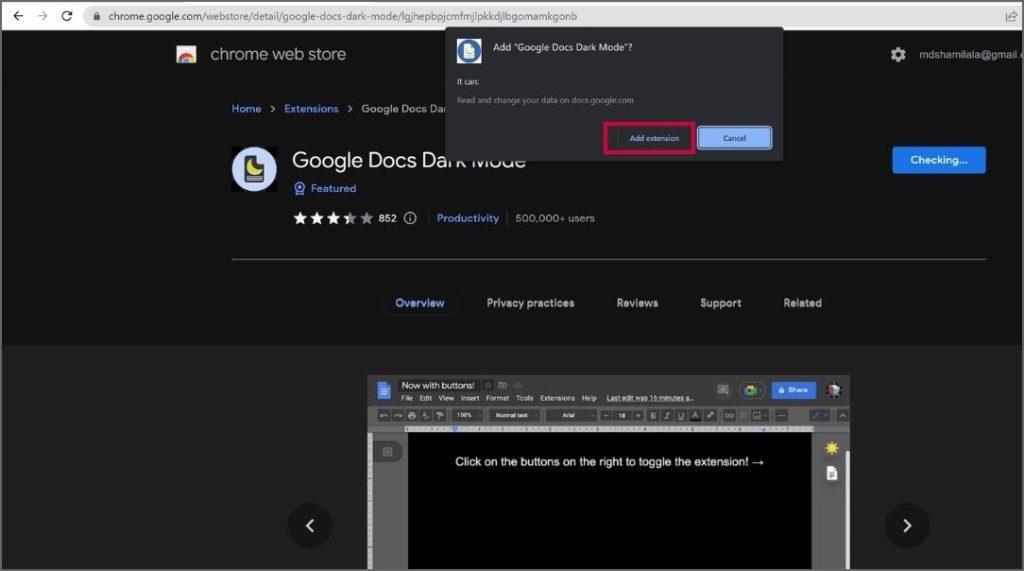
Task: Click the Google Docs Dark Mode moon logo
Action: click(x=254, y=169)
